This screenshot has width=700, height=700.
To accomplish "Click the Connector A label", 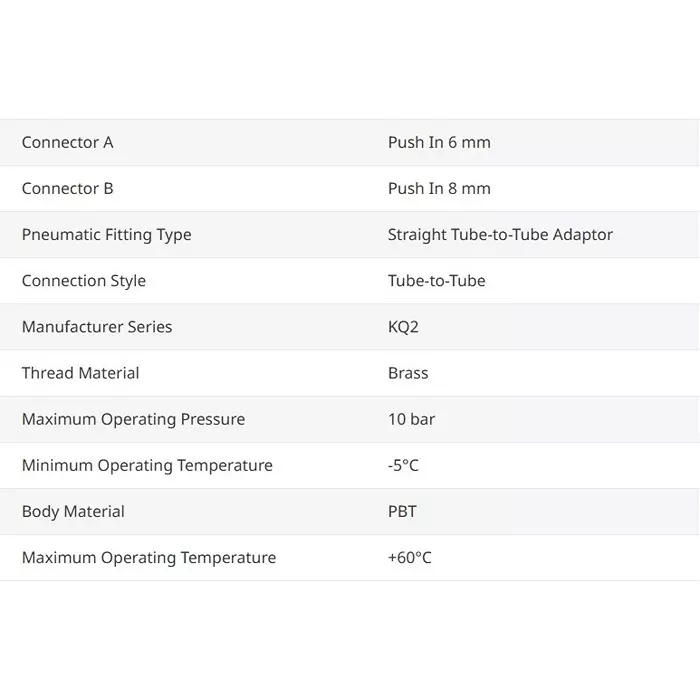I will click(68, 142).
